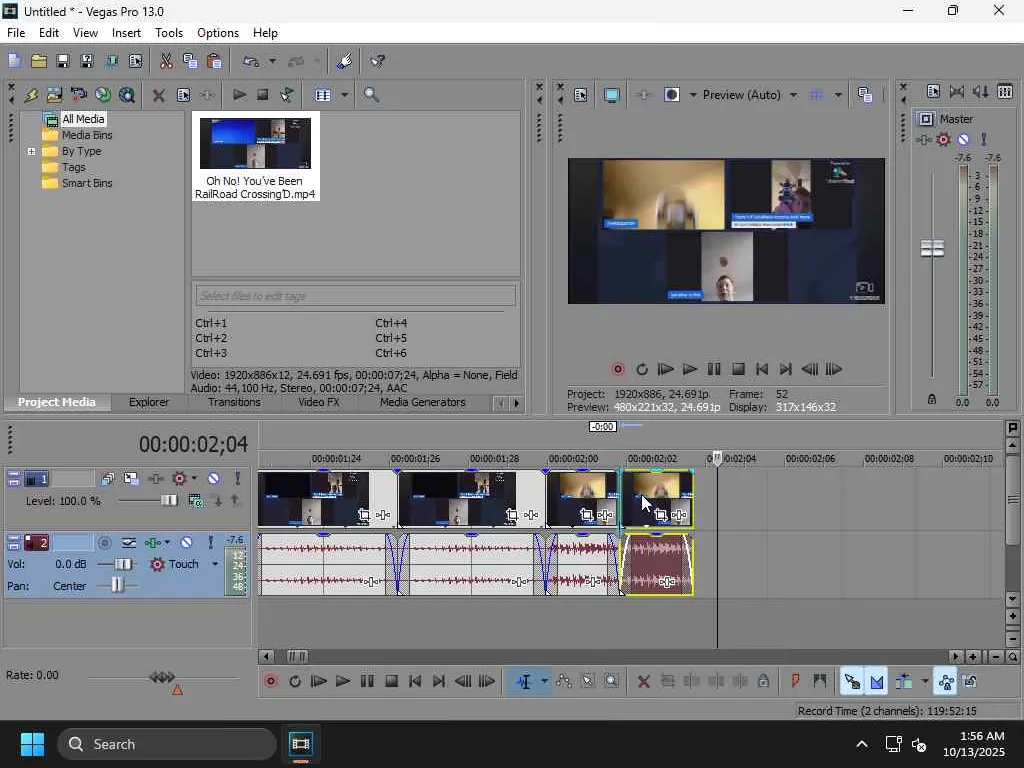Click the Get Media from web globe icon

click(x=103, y=95)
